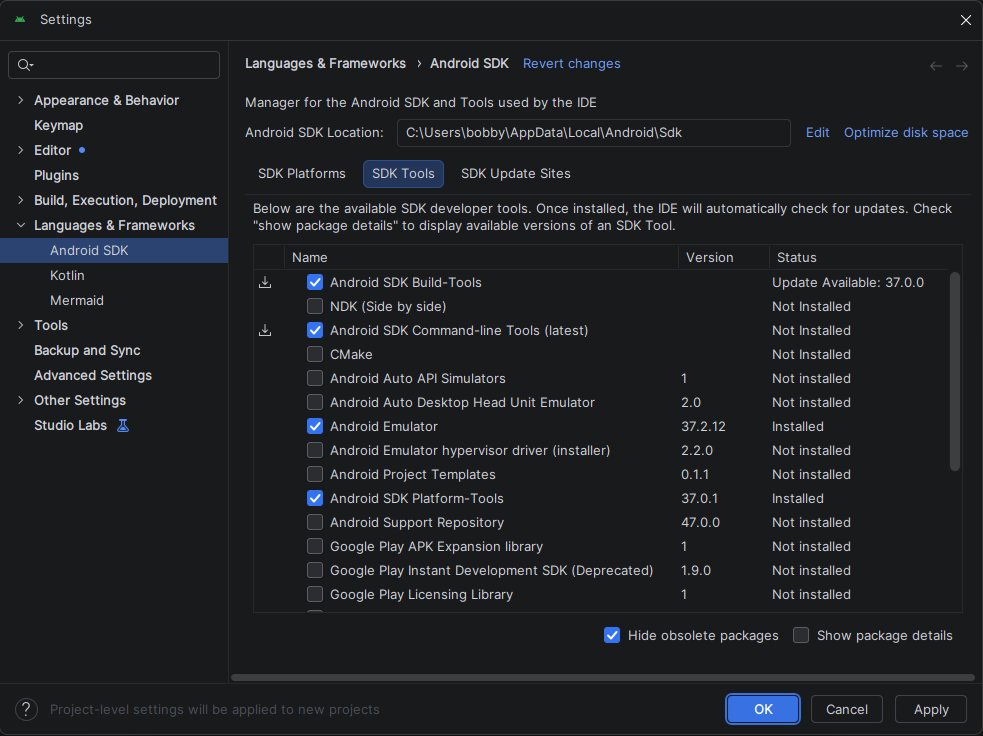Click the Android SDK Location path field
This screenshot has height=736, width=983.
click(x=593, y=132)
